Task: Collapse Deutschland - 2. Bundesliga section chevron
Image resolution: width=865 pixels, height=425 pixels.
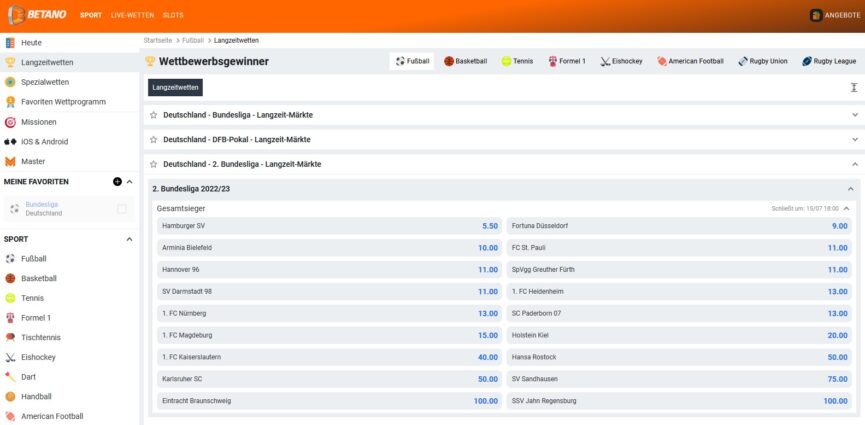Action: pos(855,164)
